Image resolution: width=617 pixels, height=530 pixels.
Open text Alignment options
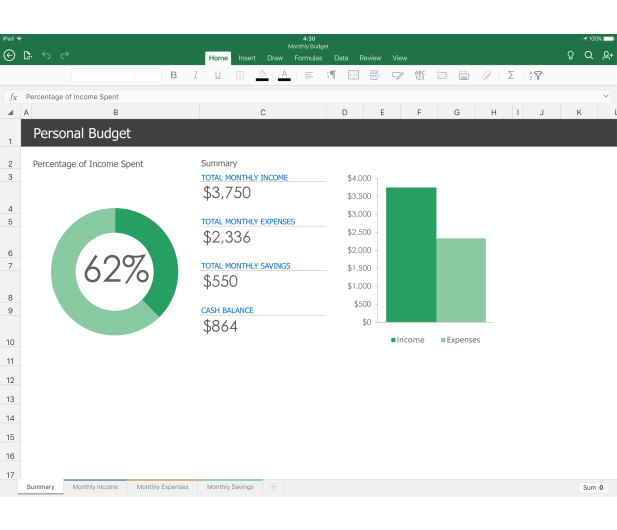(309, 75)
